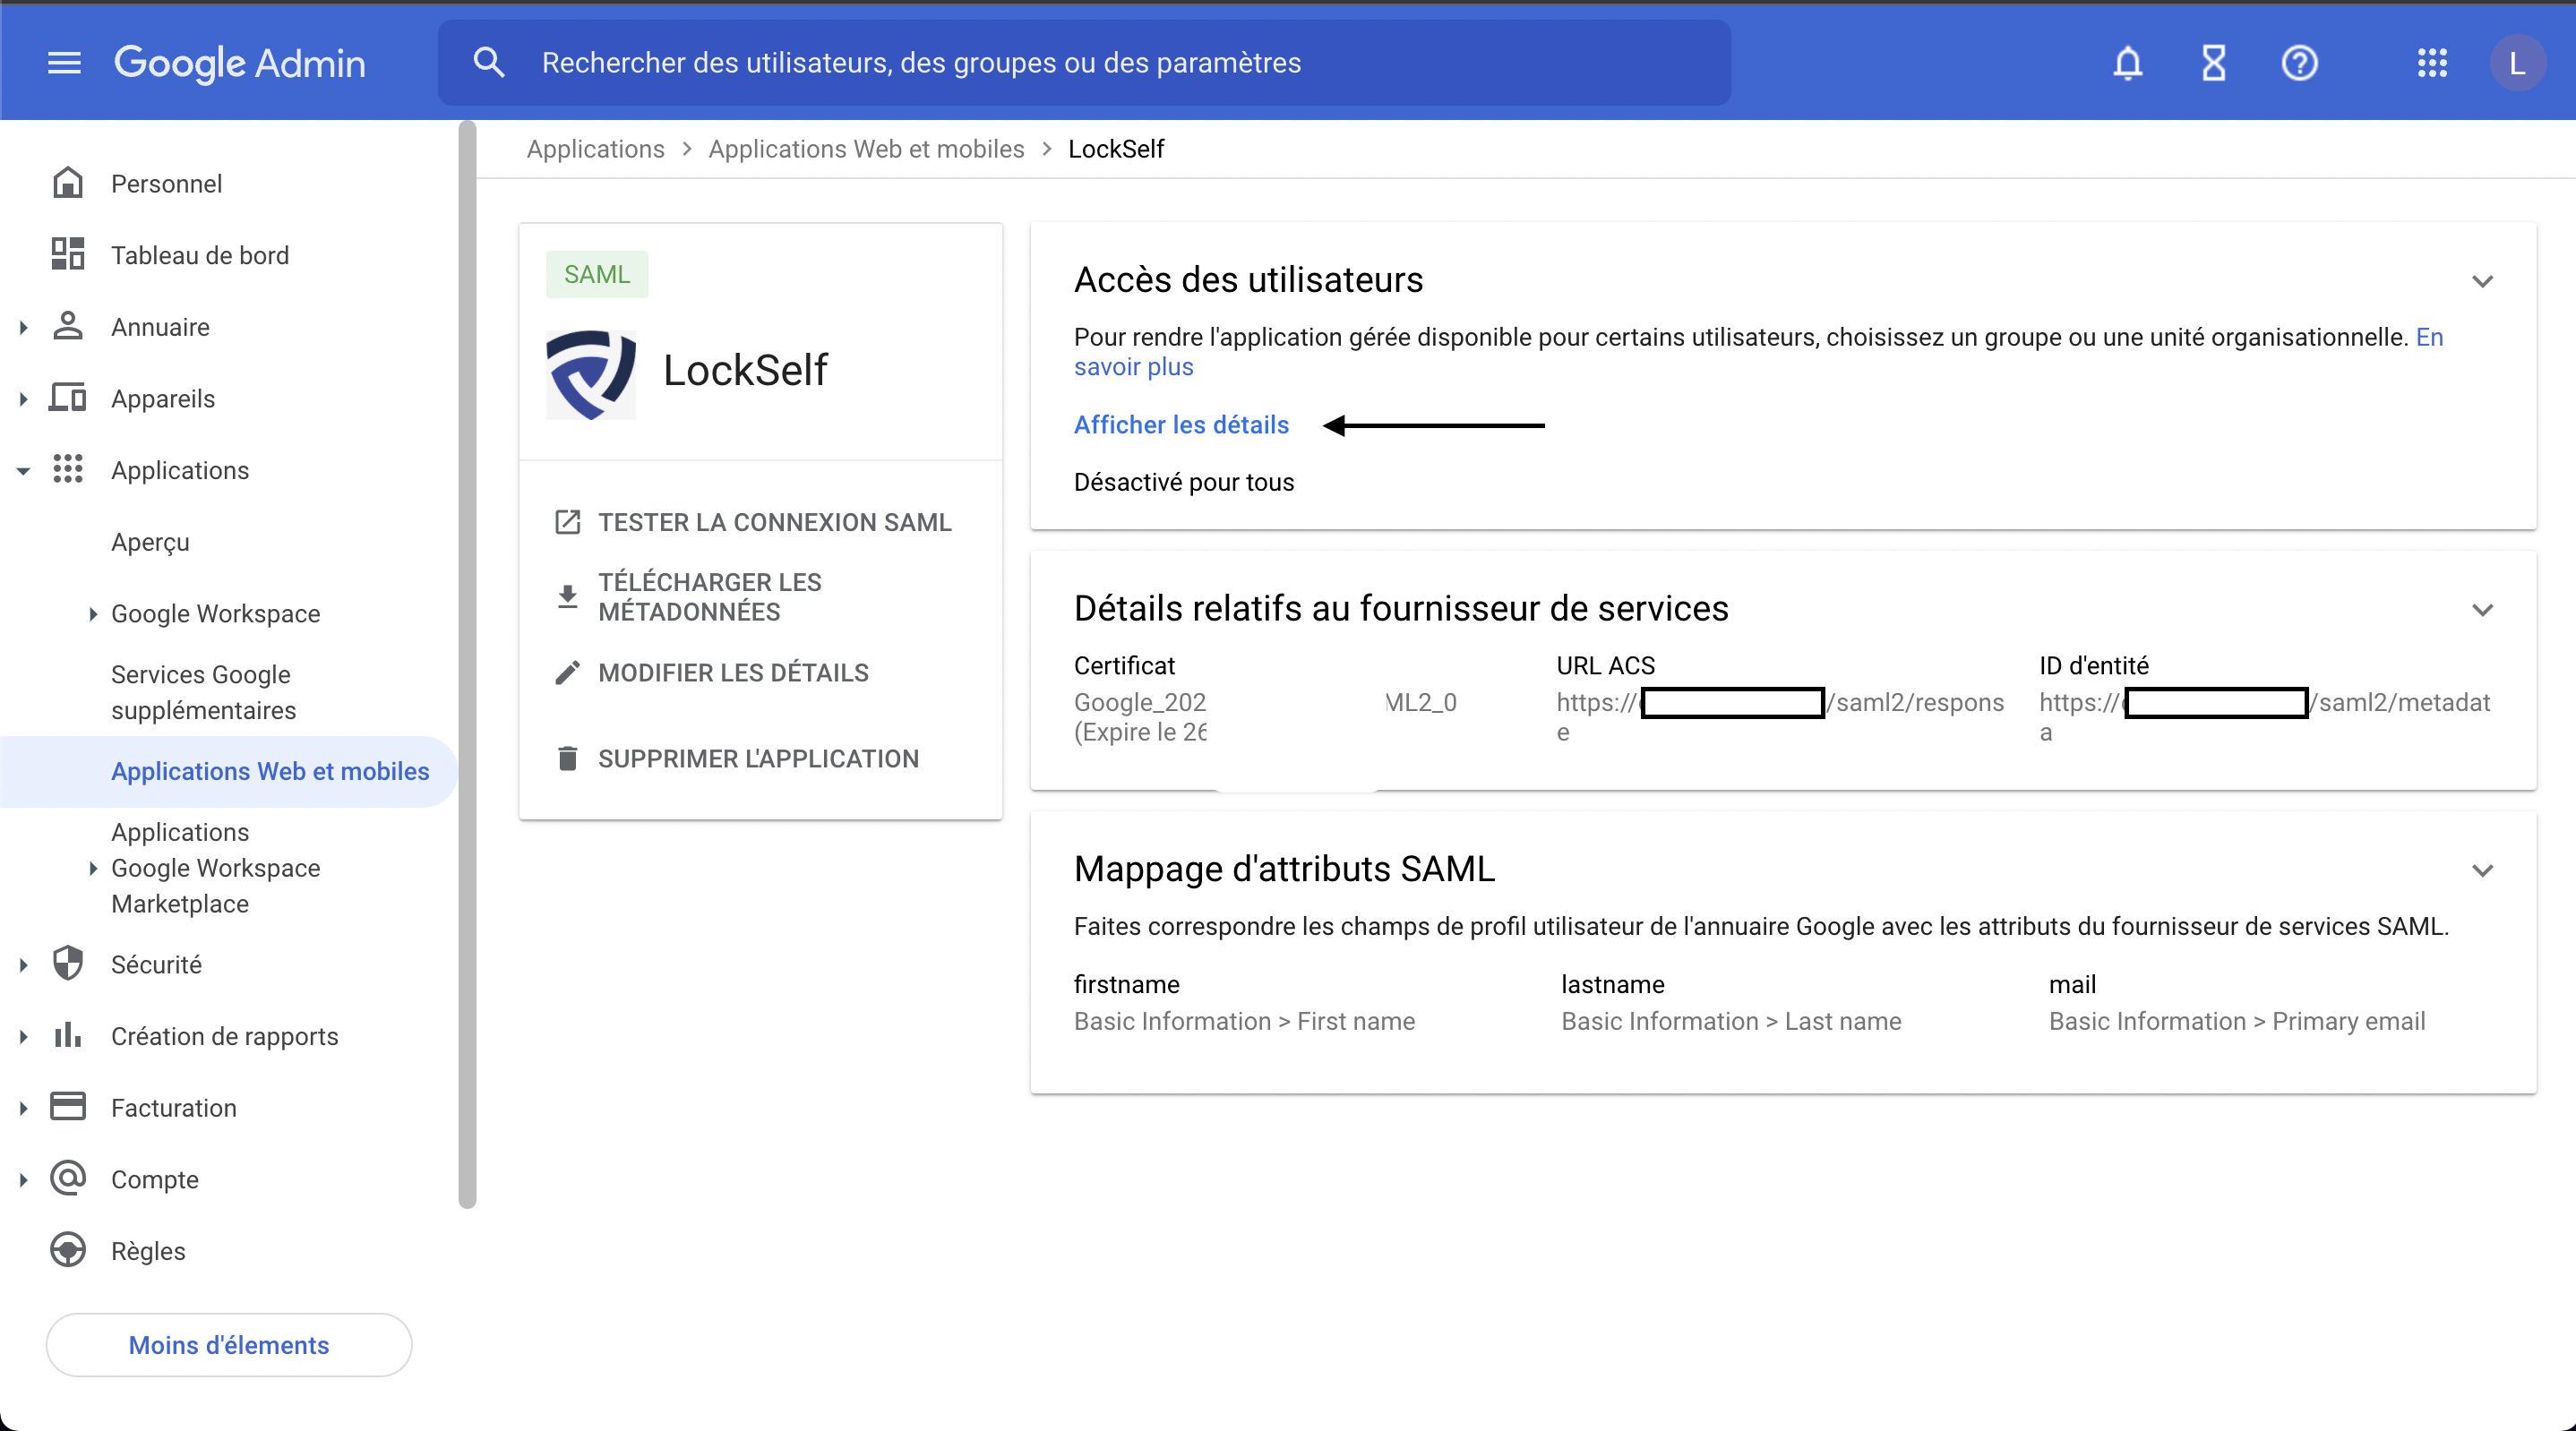Click the trash icon beside Supprimer l'application
The image size is (2576, 1431).
coord(567,758)
